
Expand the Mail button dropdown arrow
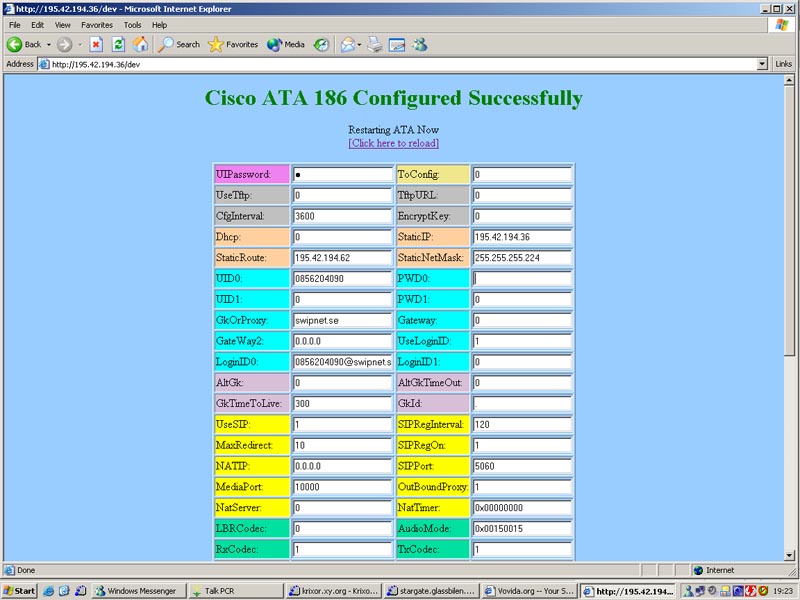(359, 45)
